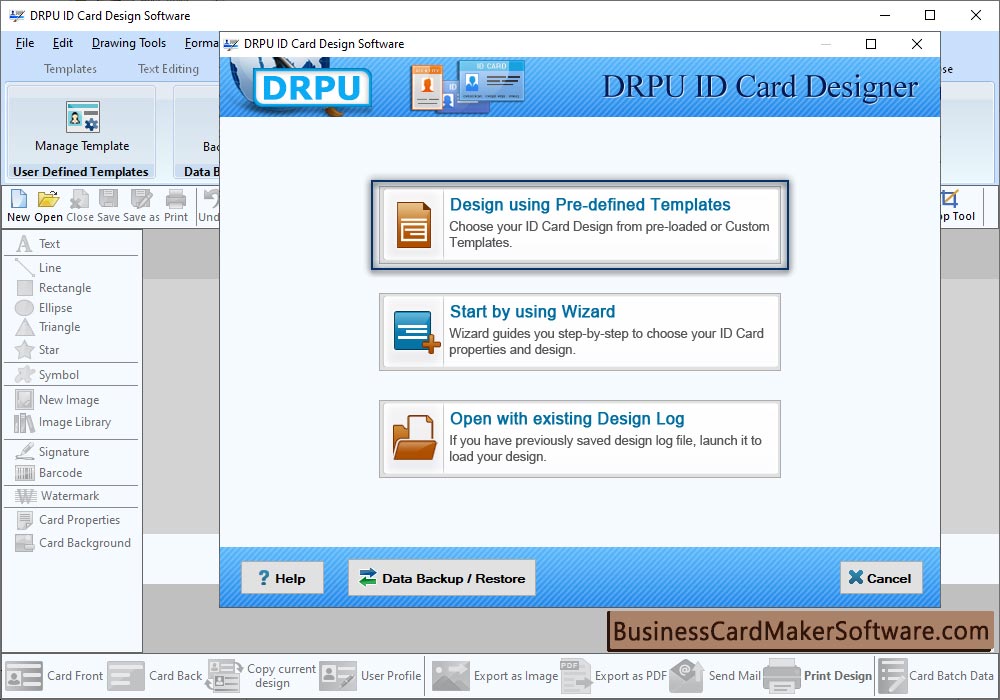Choose Start by using Wizard option
The width and height of the screenshot is (1000, 700).
[580, 332]
